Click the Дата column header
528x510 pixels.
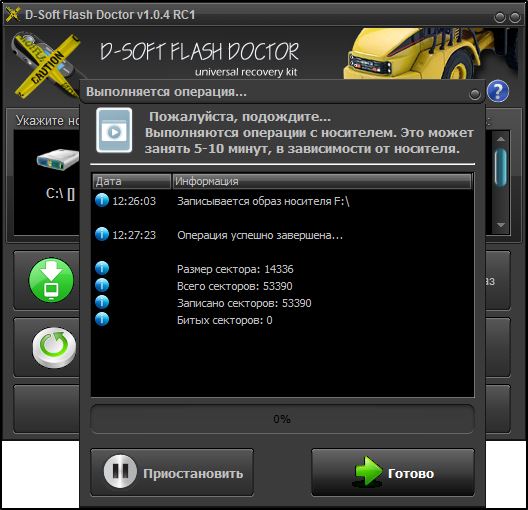coord(132,181)
